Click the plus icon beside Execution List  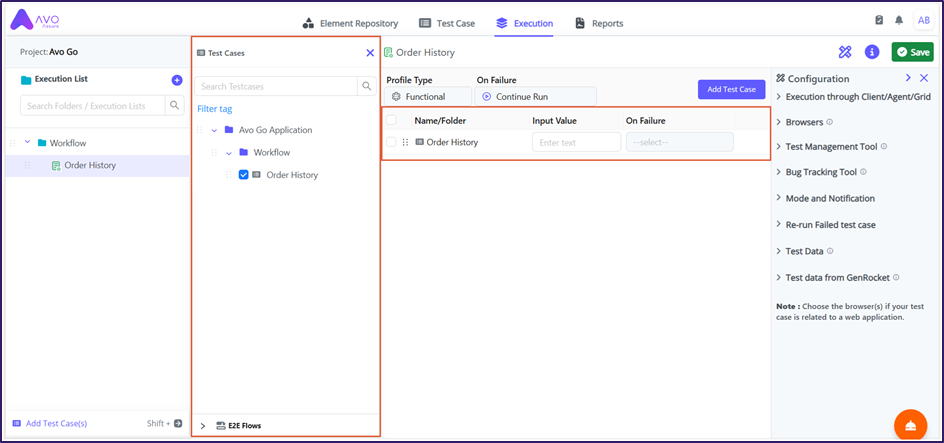(177, 80)
